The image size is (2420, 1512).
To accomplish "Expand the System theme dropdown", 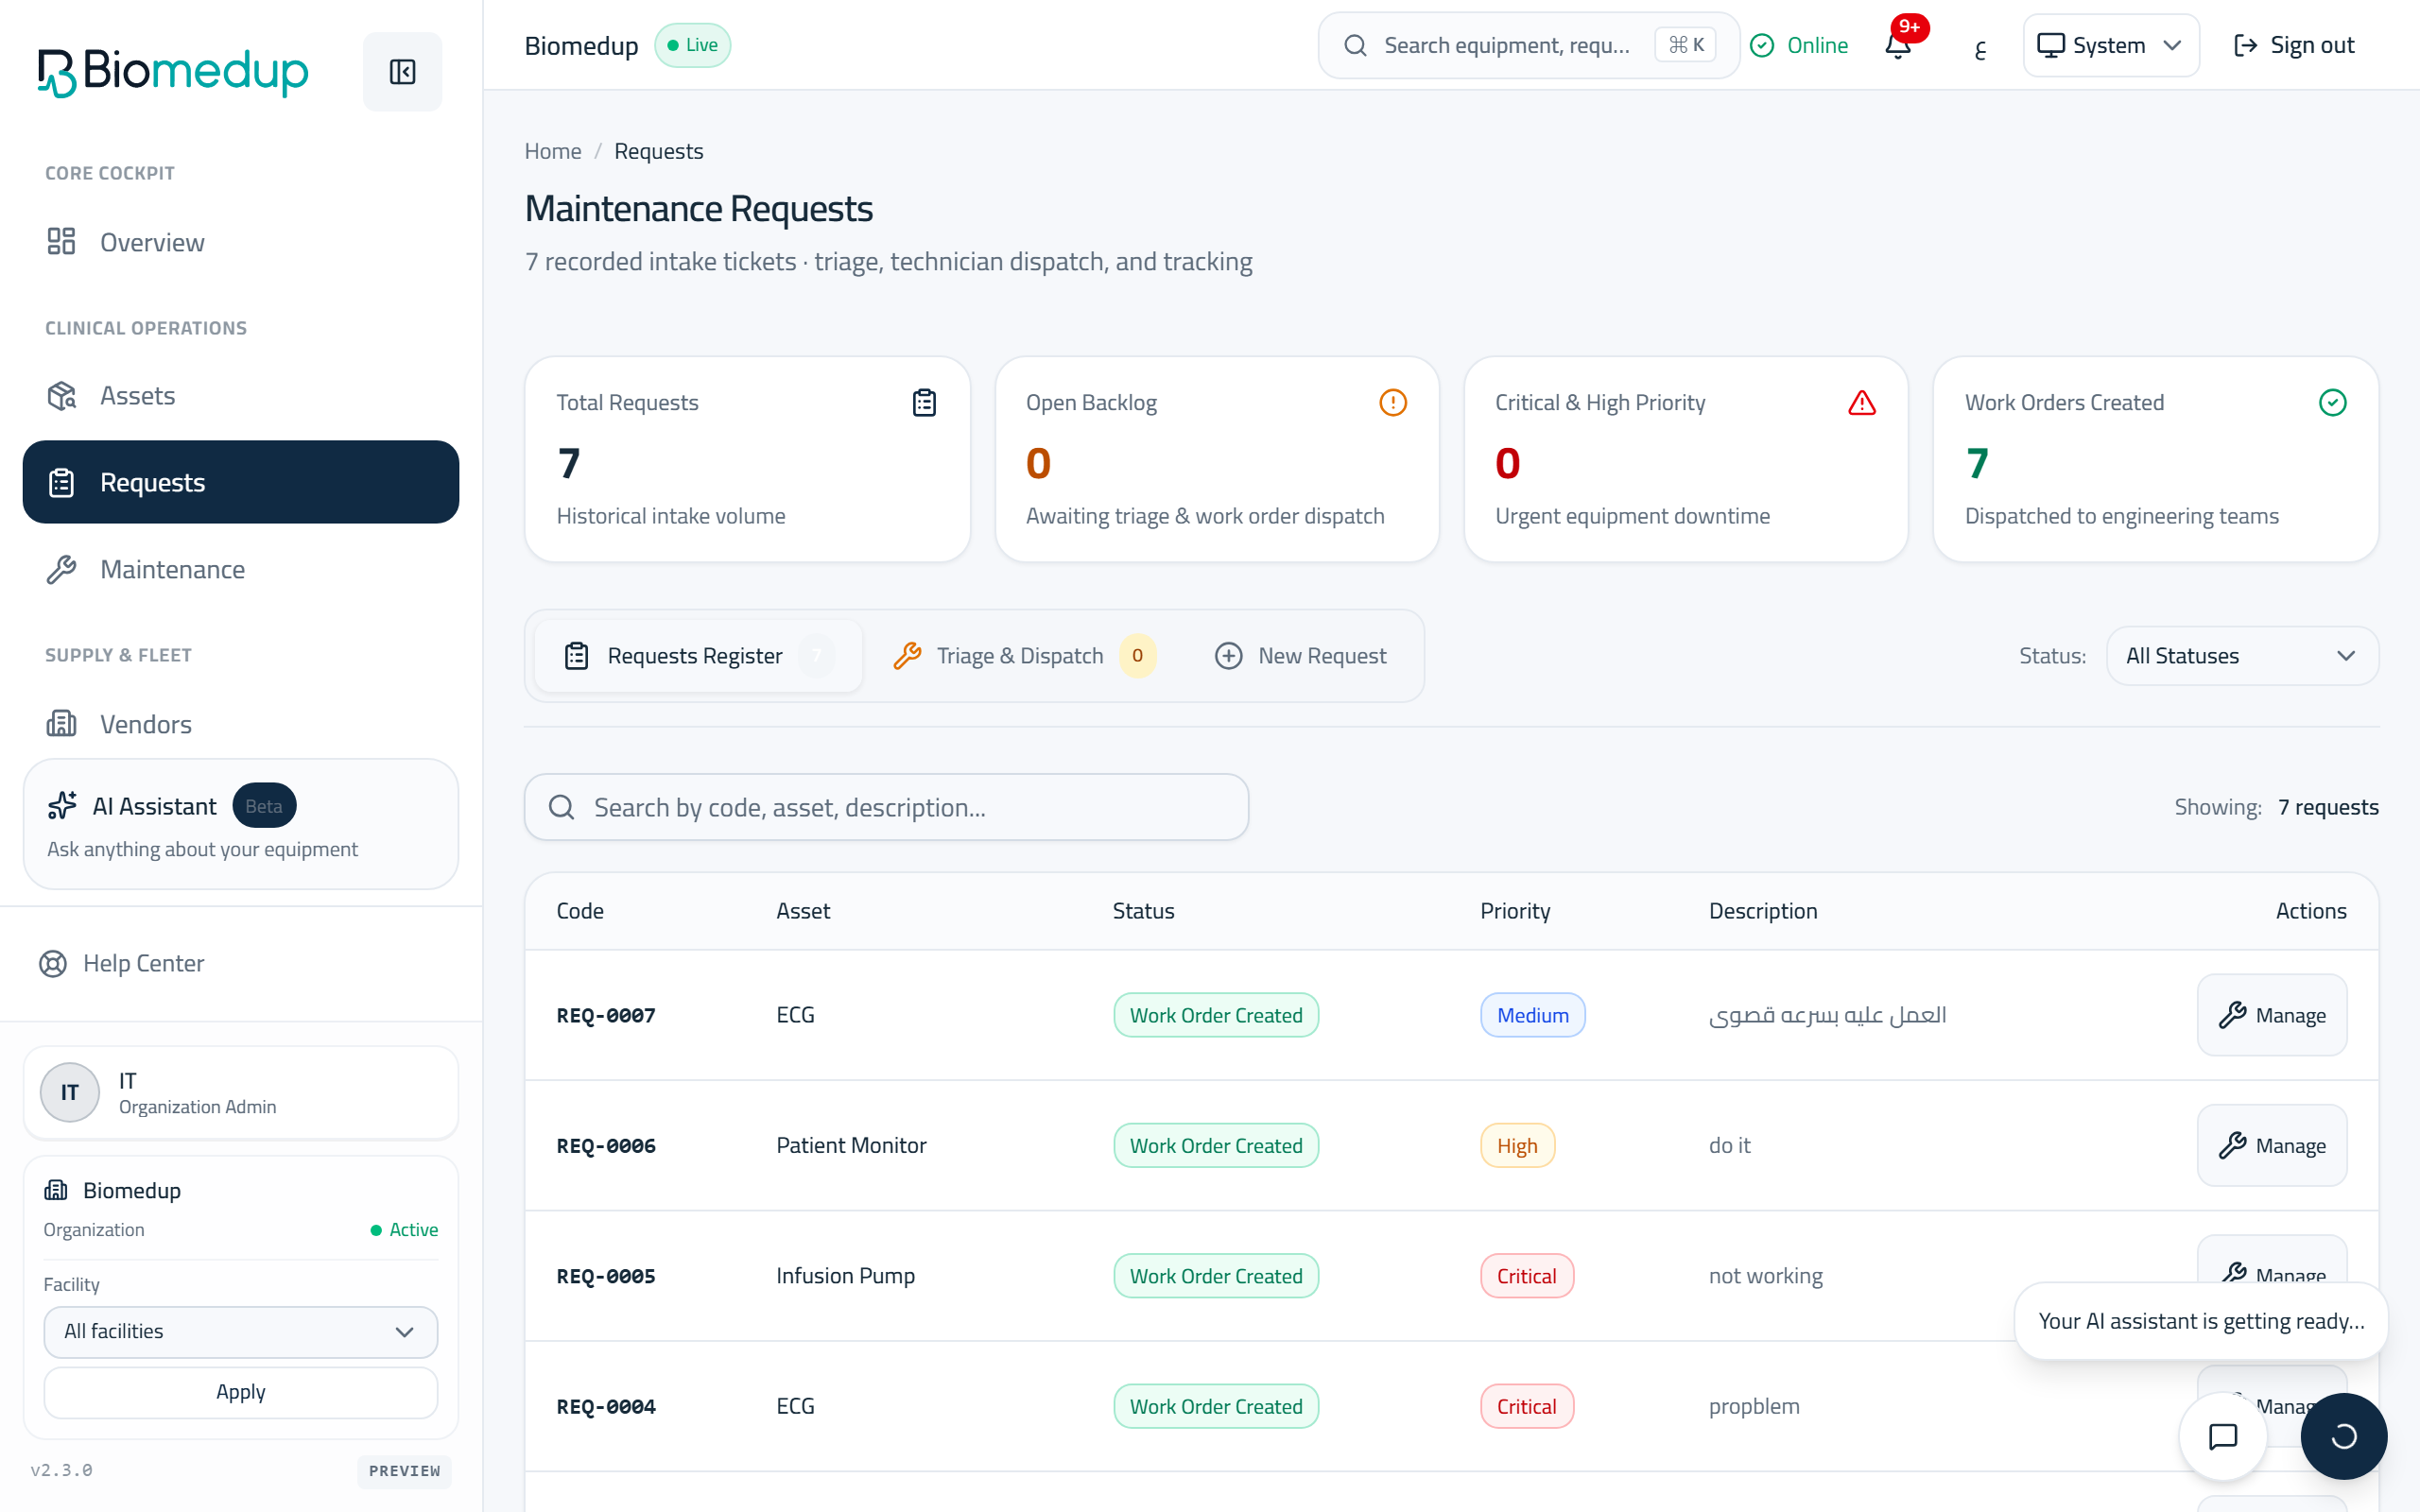I will click(2110, 45).
